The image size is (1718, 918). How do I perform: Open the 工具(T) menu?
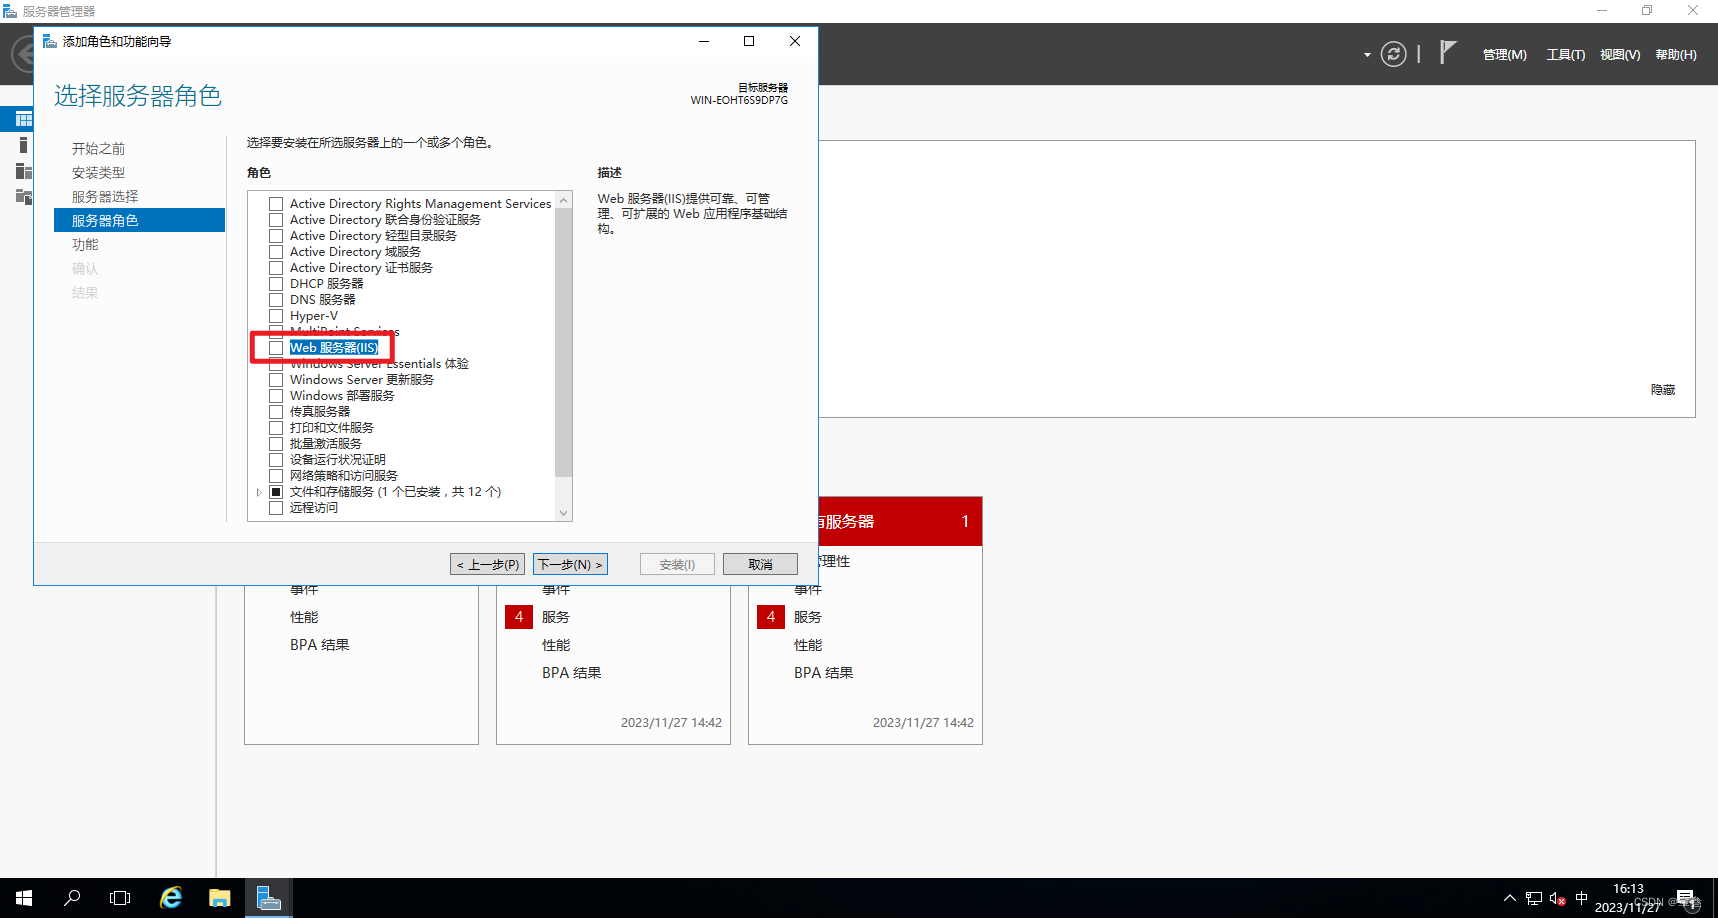coord(1565,55)
